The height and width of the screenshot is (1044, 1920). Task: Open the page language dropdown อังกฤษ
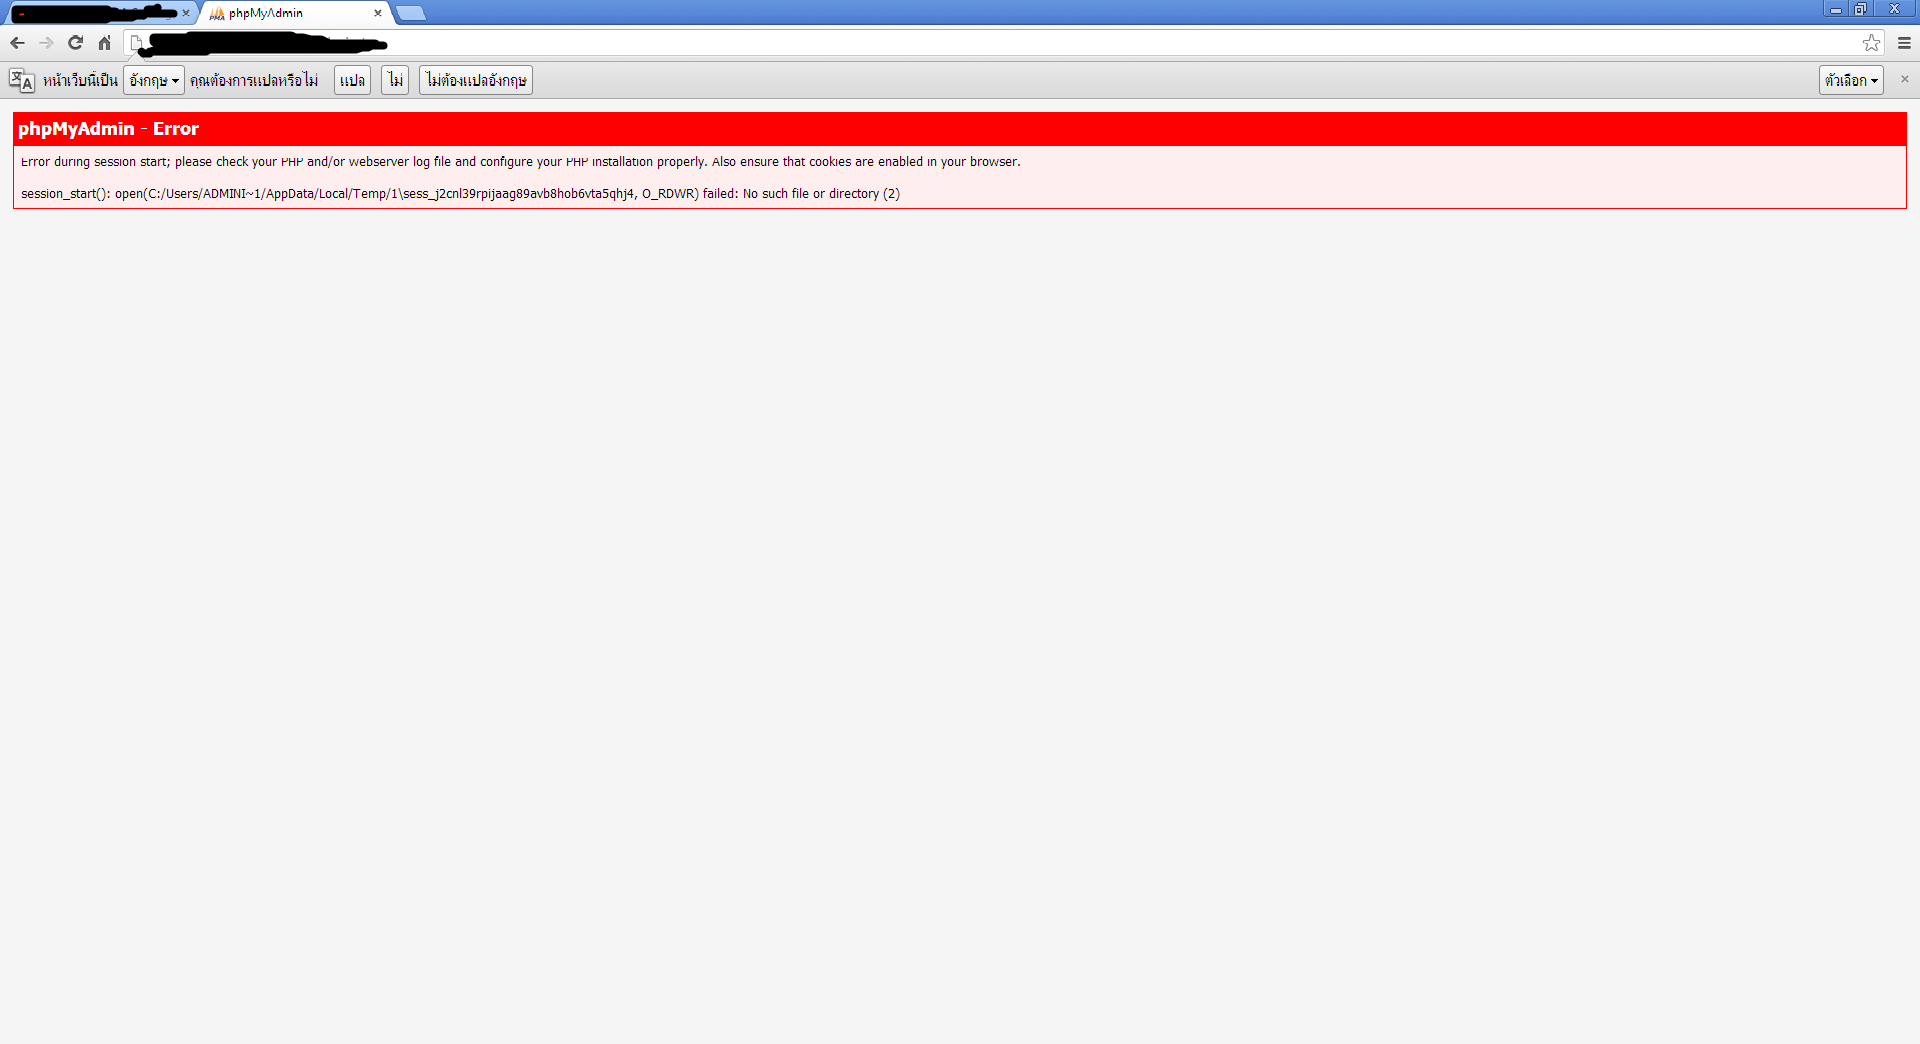pos(154,80)
